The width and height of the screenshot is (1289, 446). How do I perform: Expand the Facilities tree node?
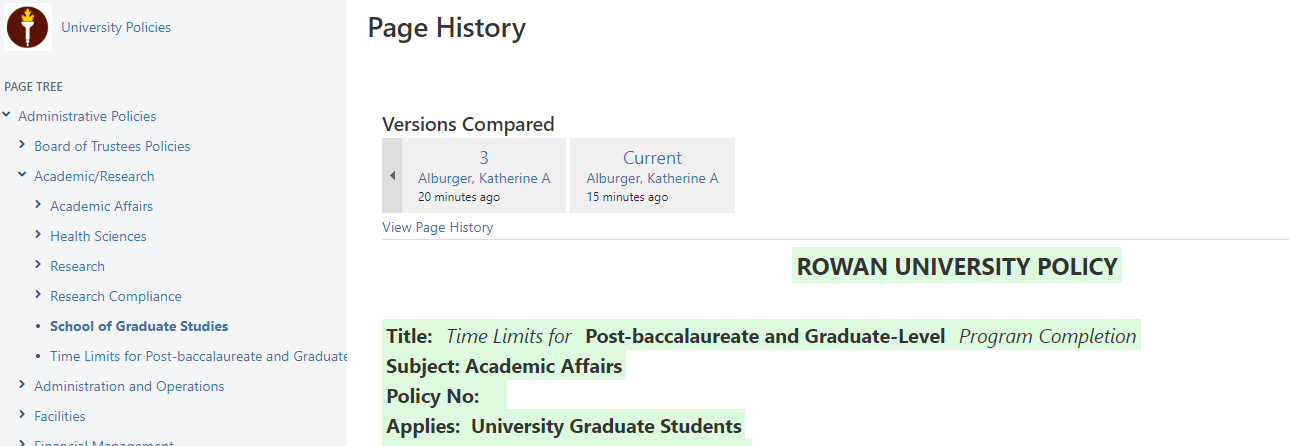(23, 415)
